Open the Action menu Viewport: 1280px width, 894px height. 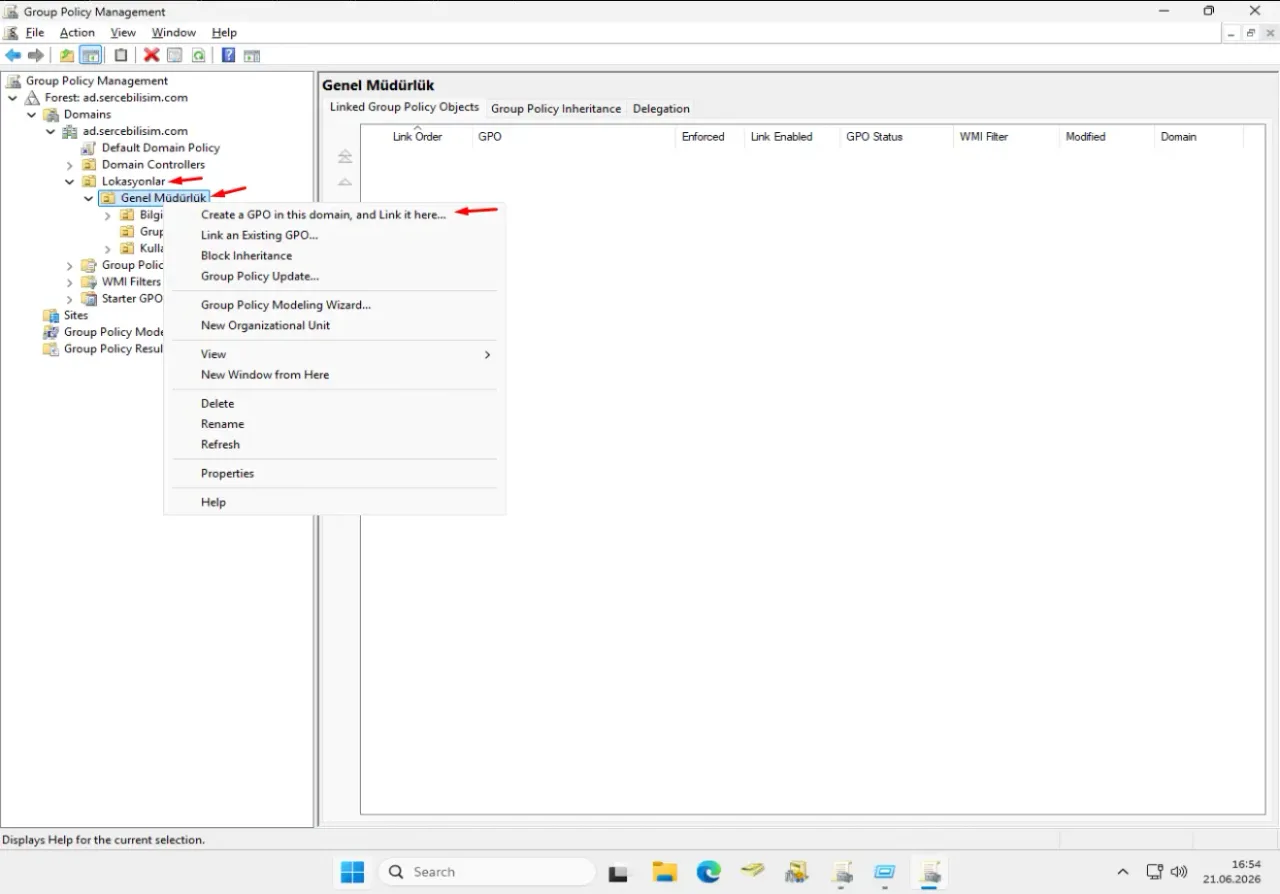77,33
